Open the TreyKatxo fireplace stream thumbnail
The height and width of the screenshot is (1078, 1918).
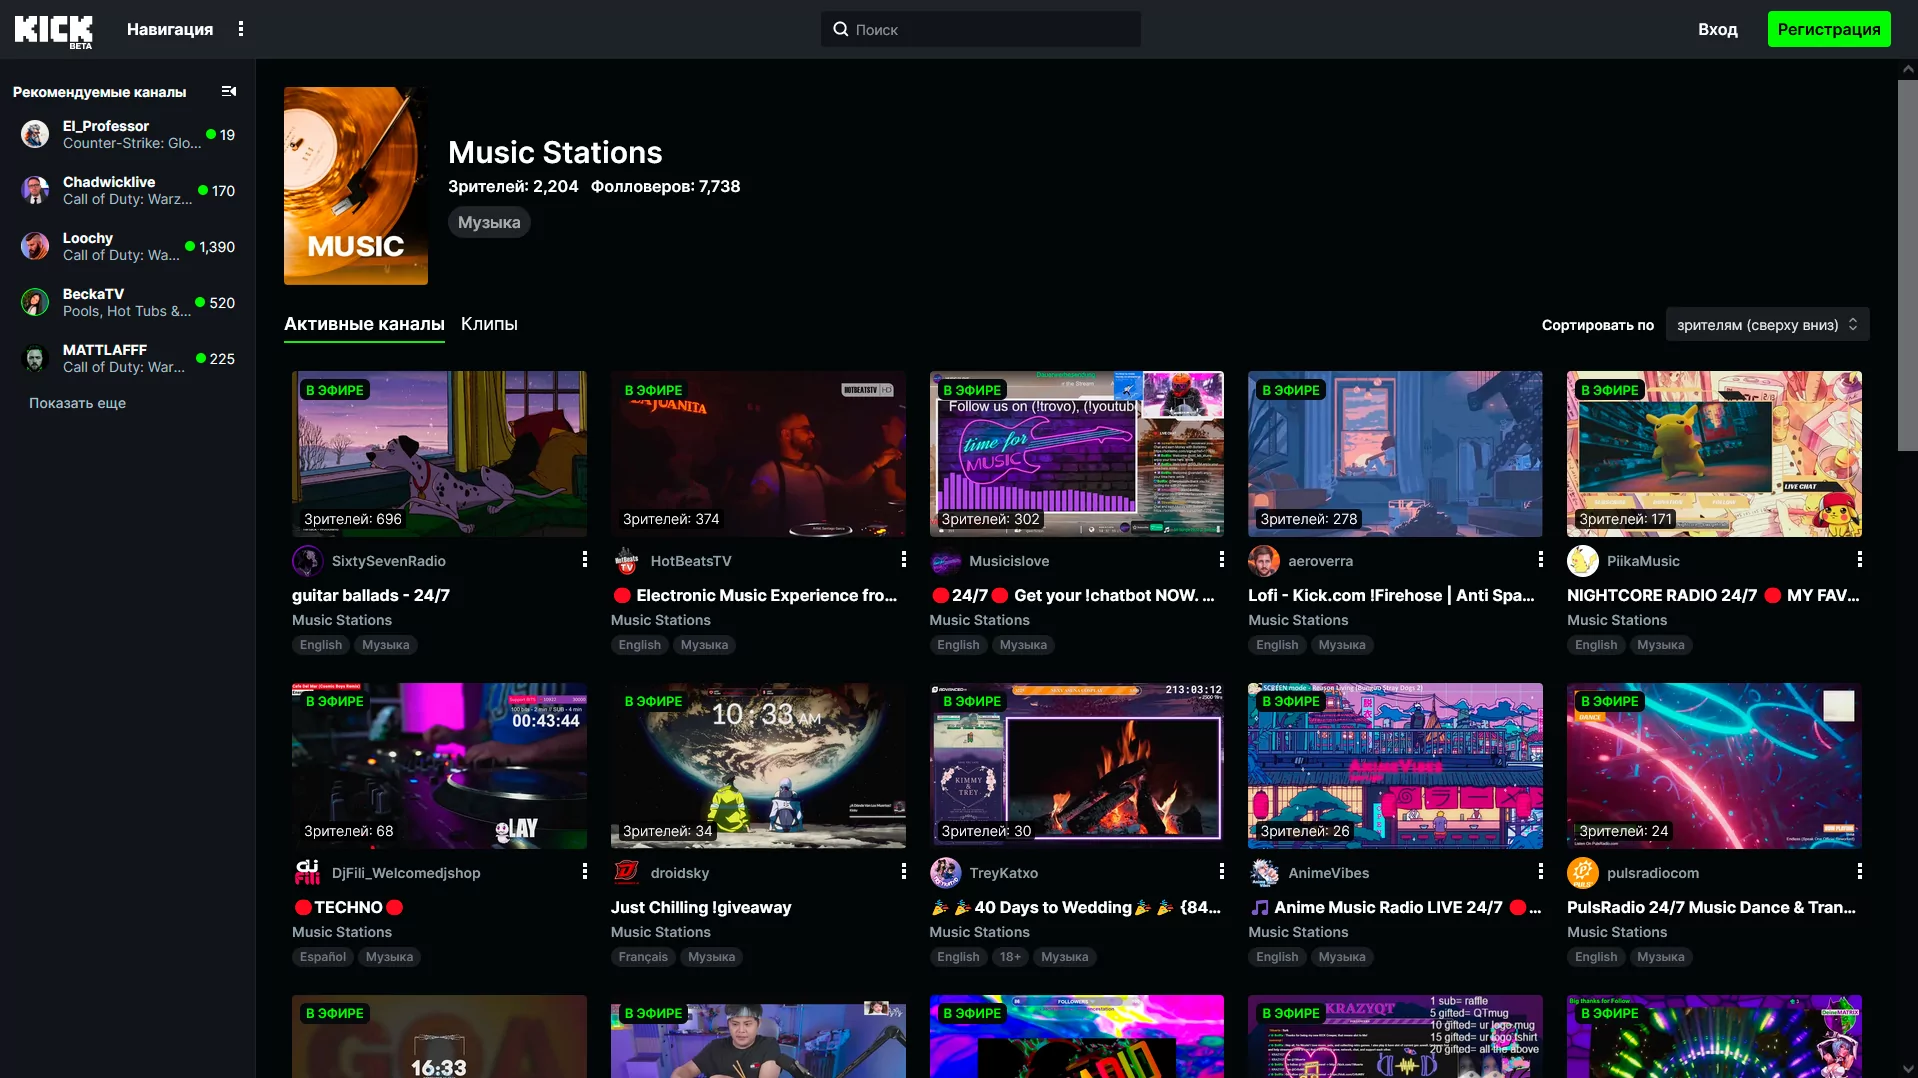tap(1077, 766)
